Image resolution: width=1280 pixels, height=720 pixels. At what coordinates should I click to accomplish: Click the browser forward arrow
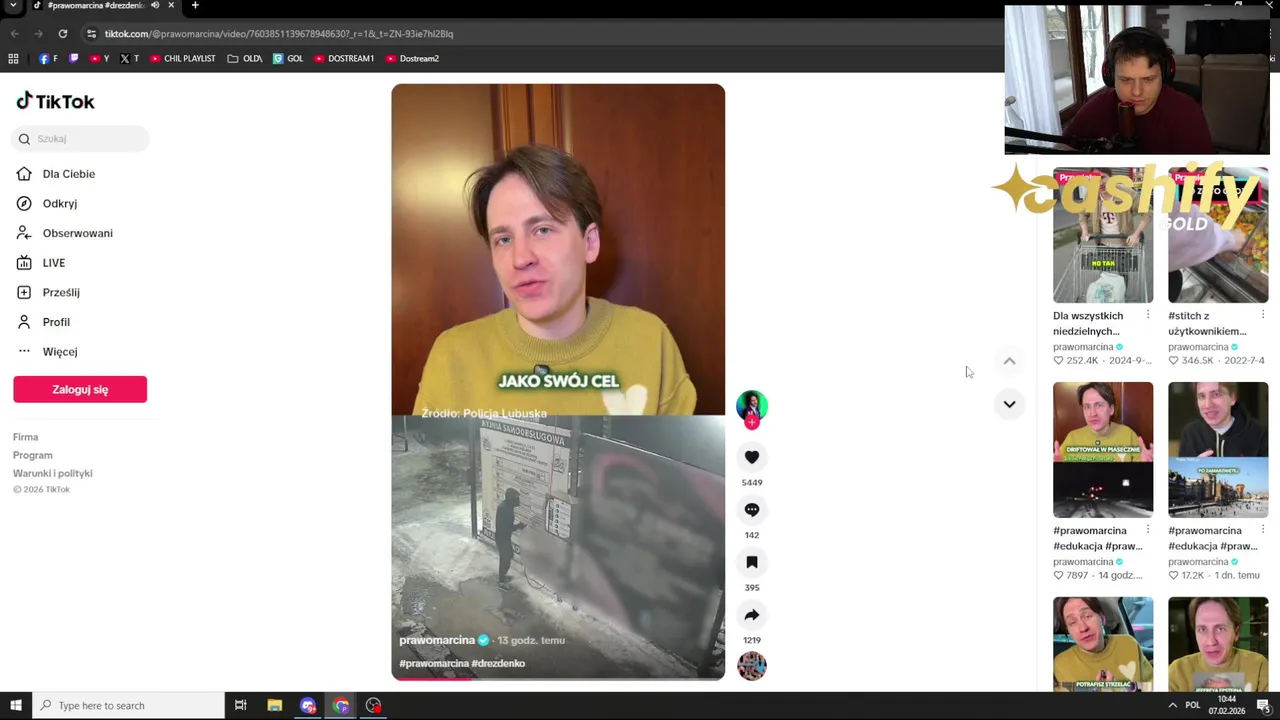tap(38, 34)
